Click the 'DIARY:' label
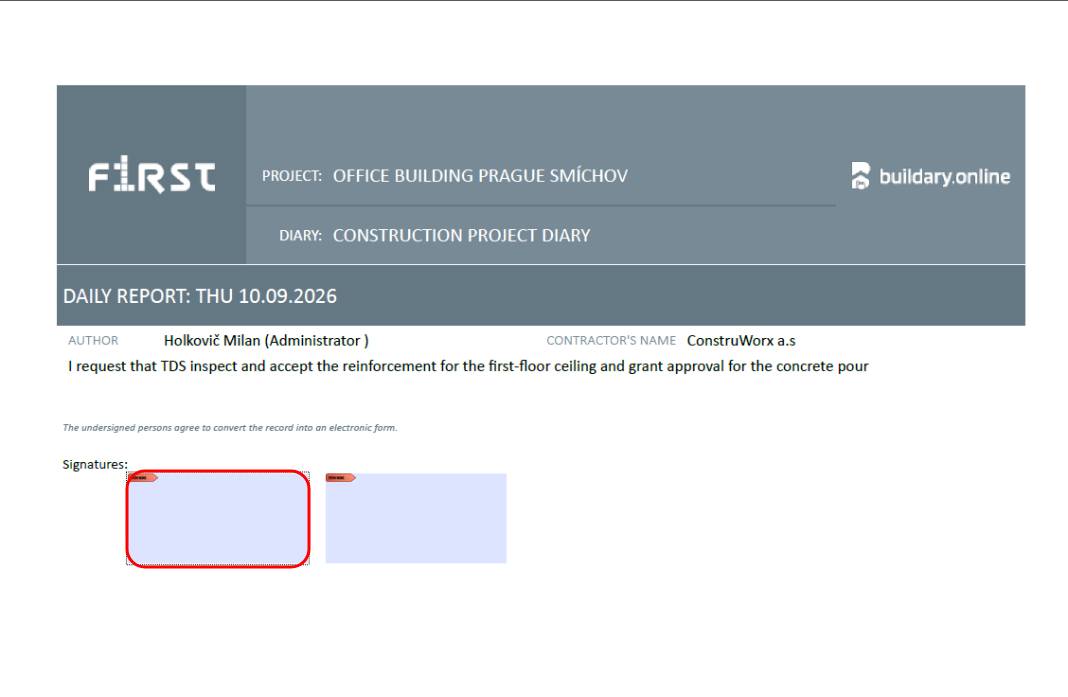 (x=300, y=236)
